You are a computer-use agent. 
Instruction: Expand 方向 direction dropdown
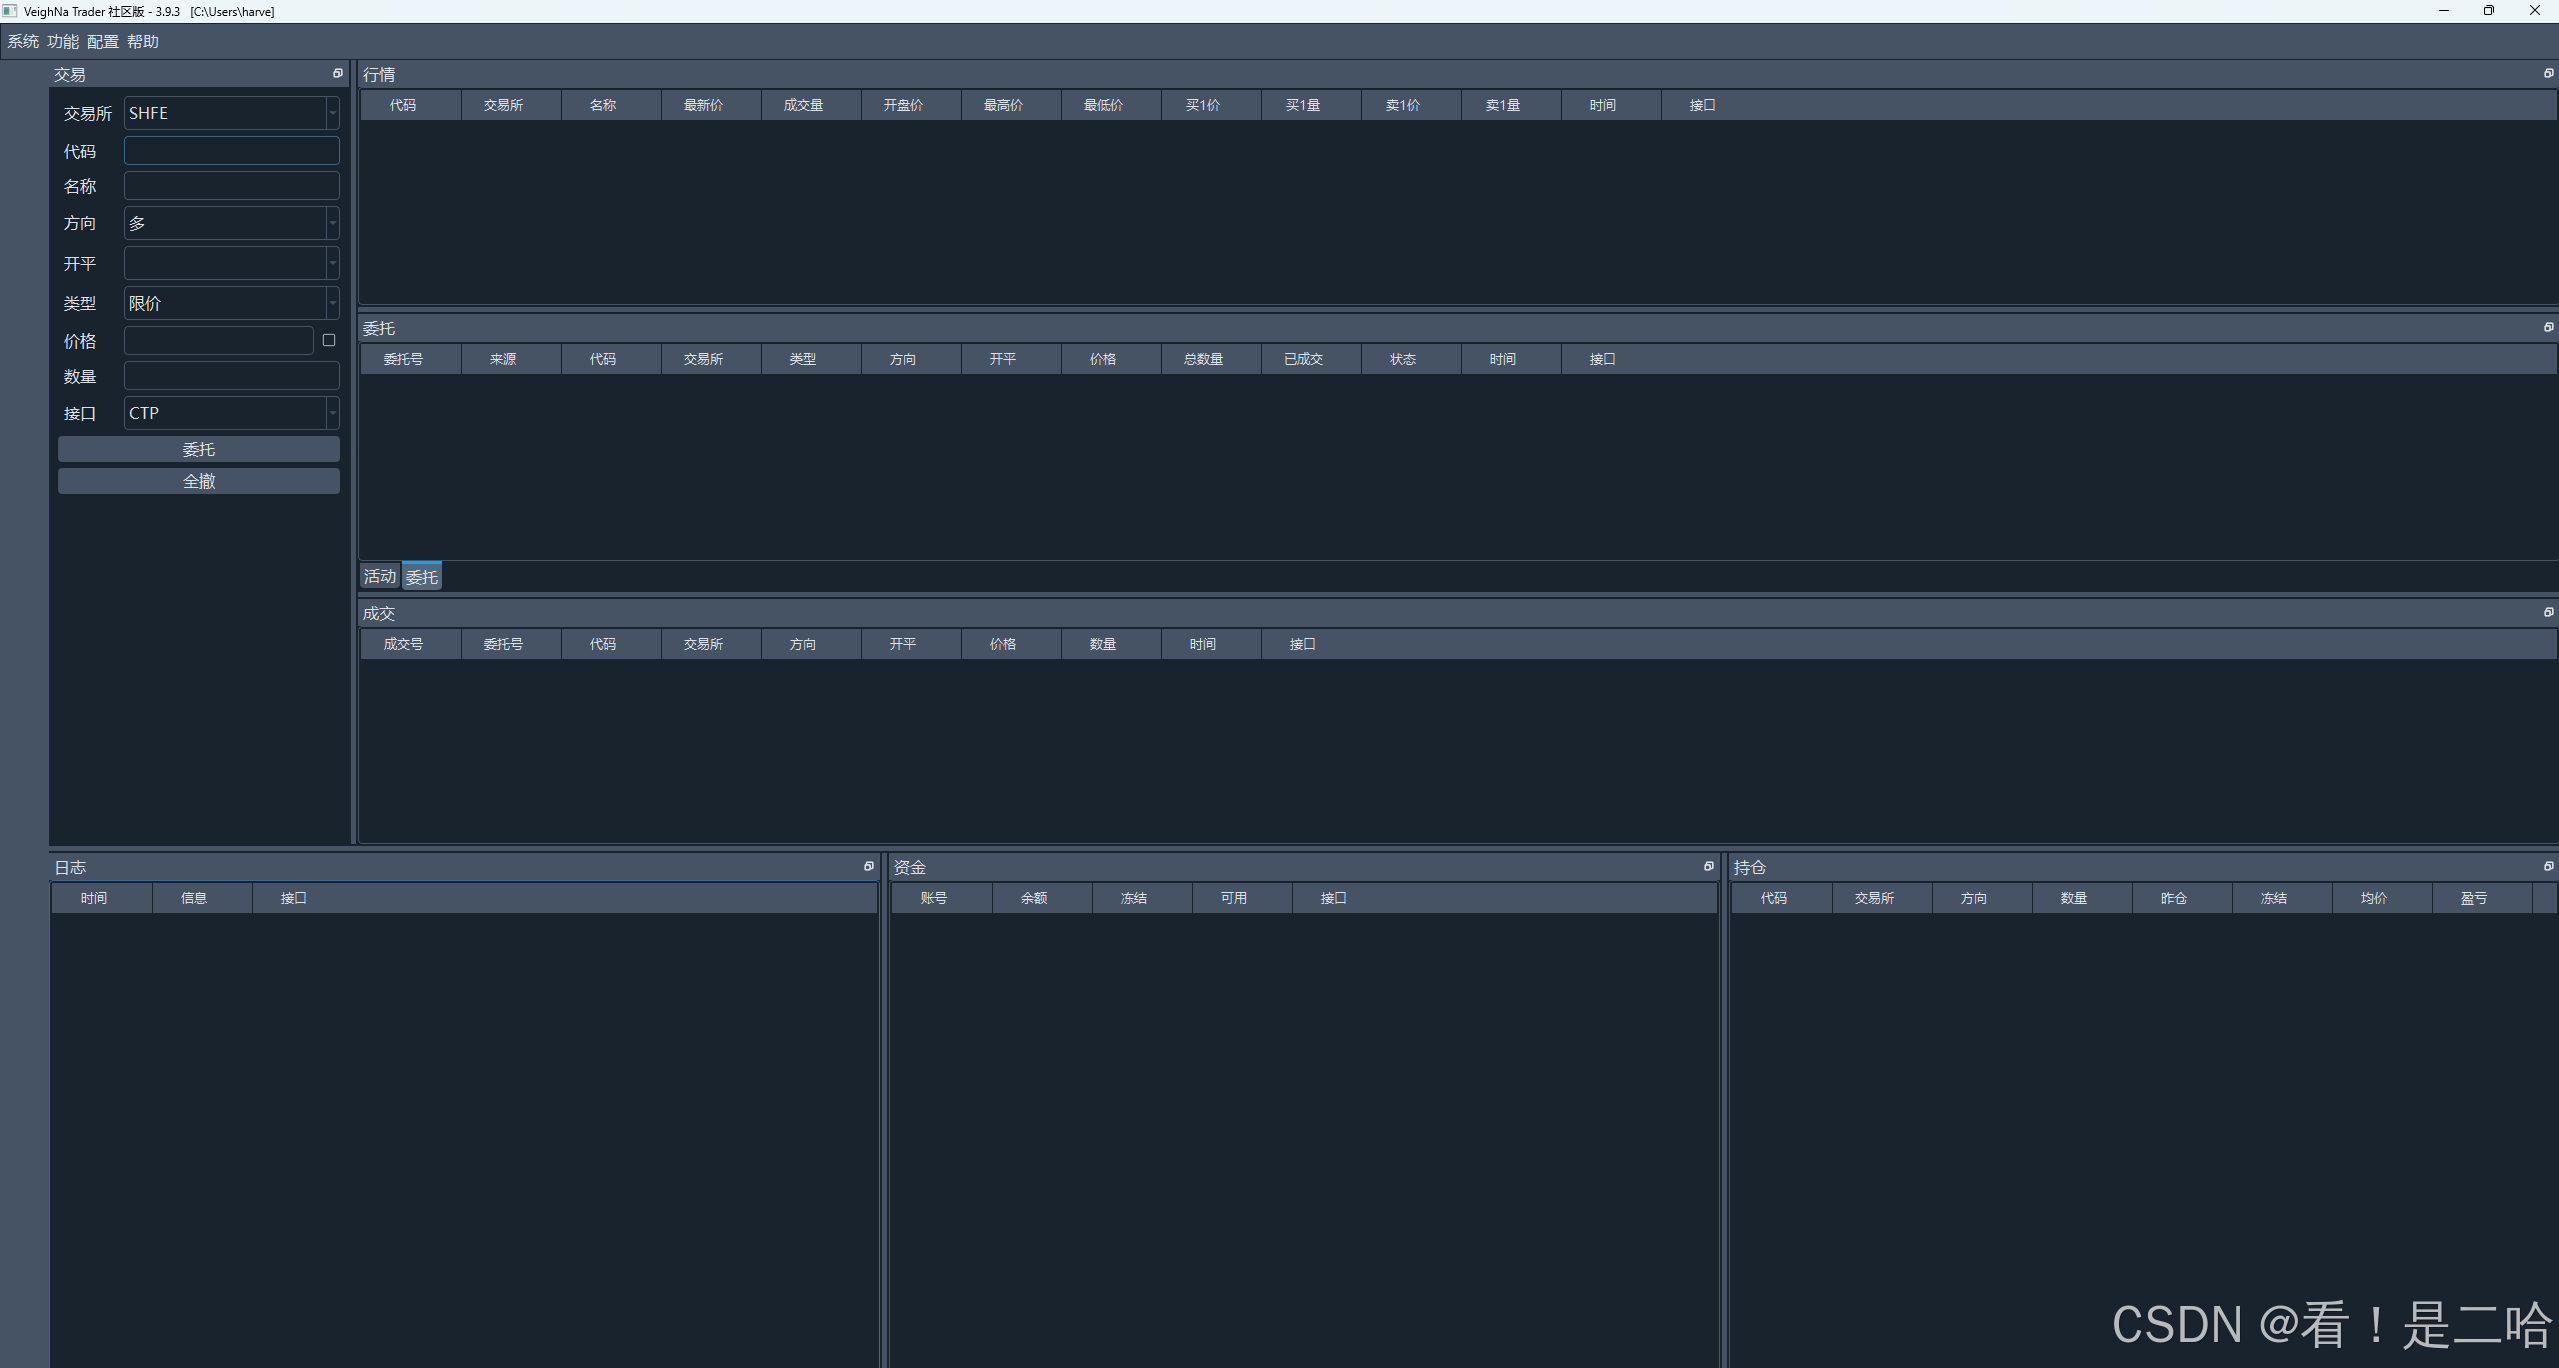(x=231, y=223)
